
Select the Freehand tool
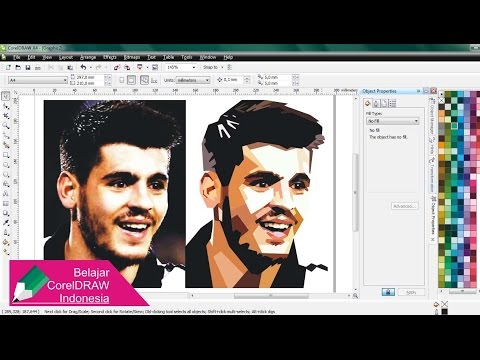point(6,135)
